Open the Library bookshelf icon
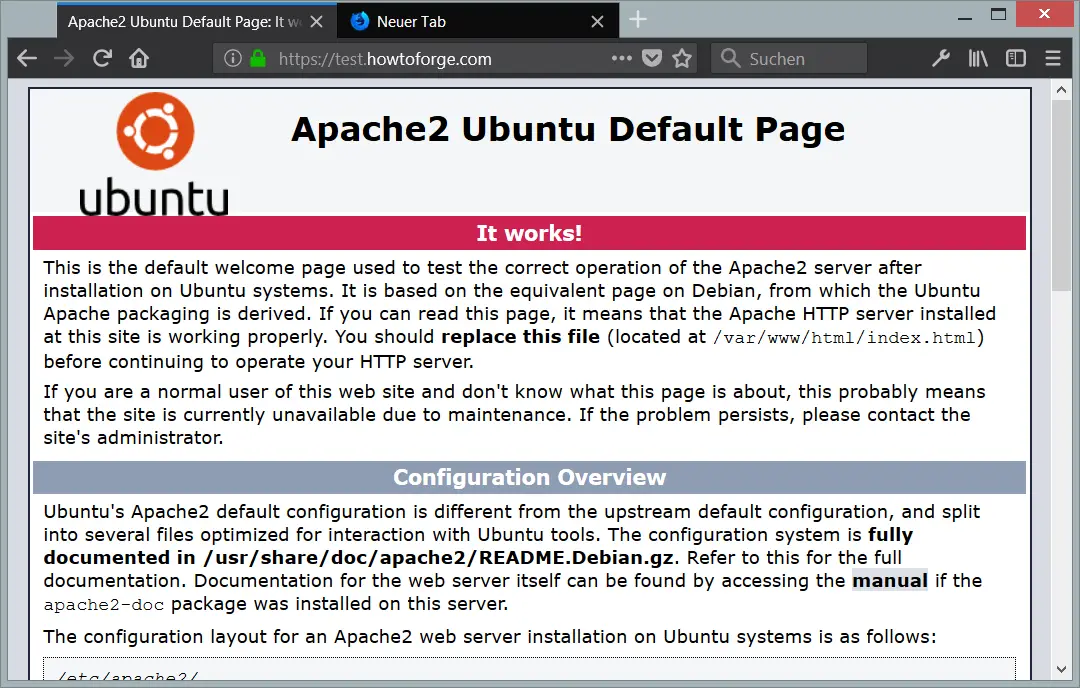This screenshot has width=1080, height=688. (x=978, y=59)
